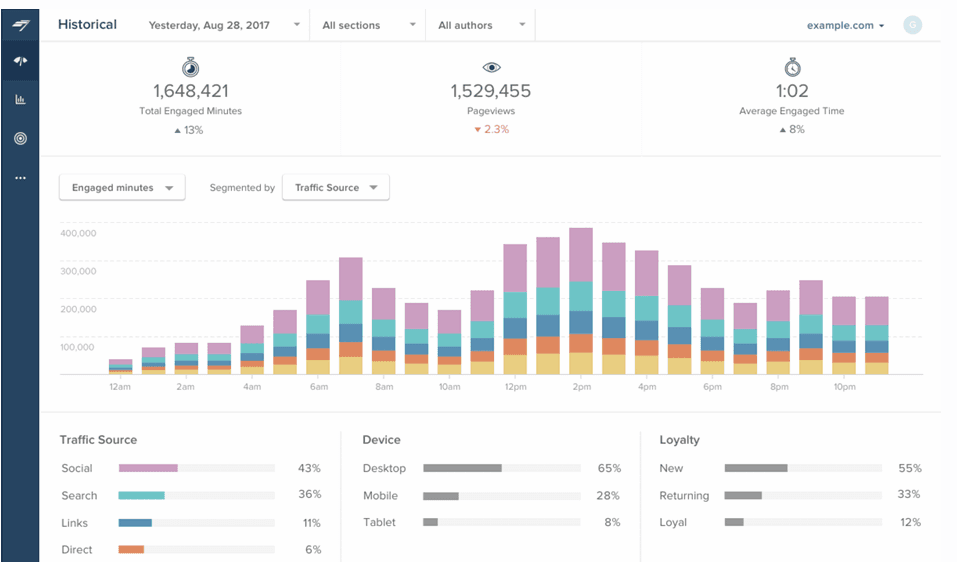The height and width of the screenshot is (562, 957).
Task: Open the dashboard gauge icon in sidebar
Action: (x=20, y=62)
